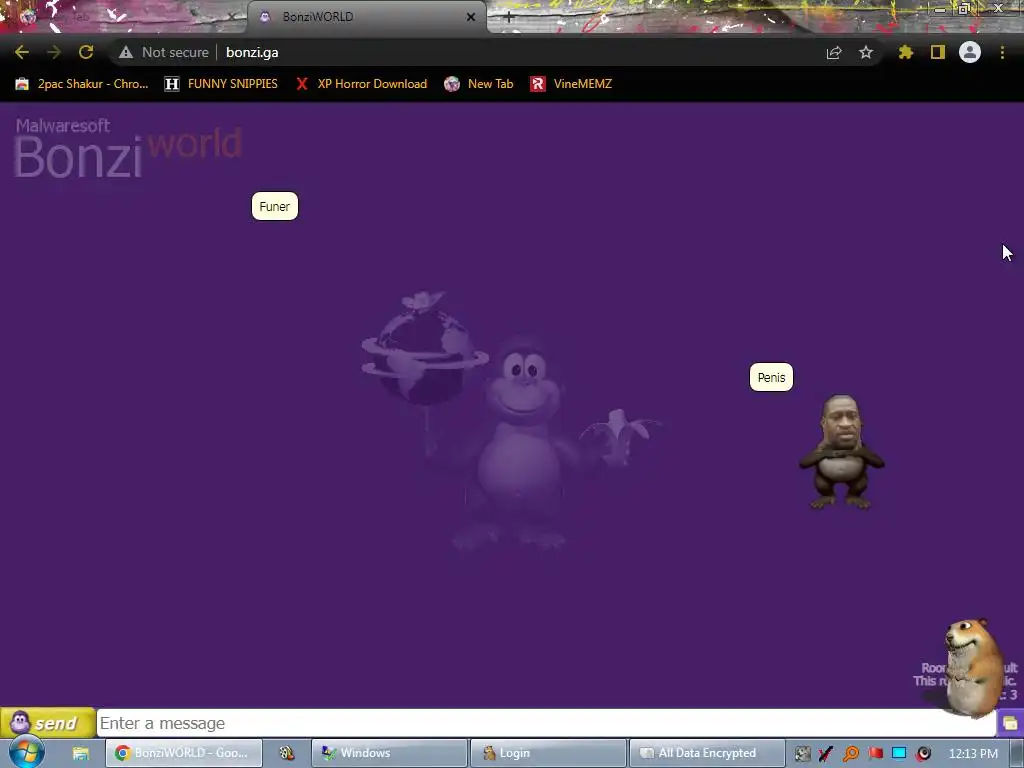The width and height of the screenshot is (1024, 768).
Task: Click the small pinned taskbar icon before Windows
Action: pyautogui.click(x=287, y=753)
